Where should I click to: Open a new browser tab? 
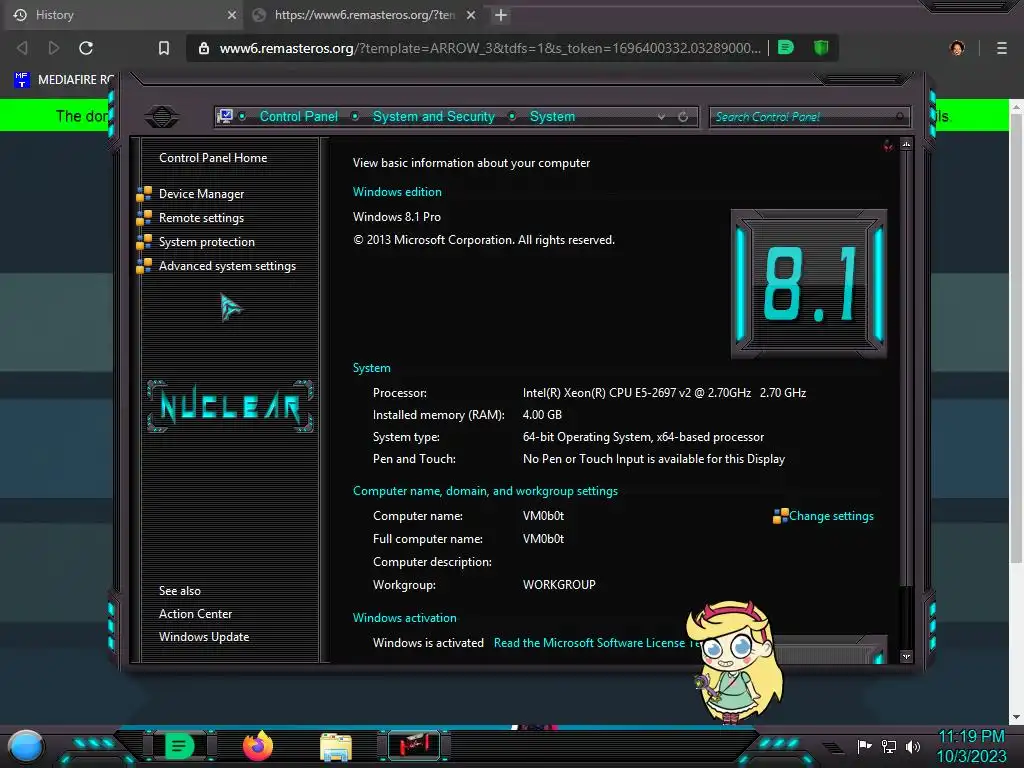pos(501,14)
